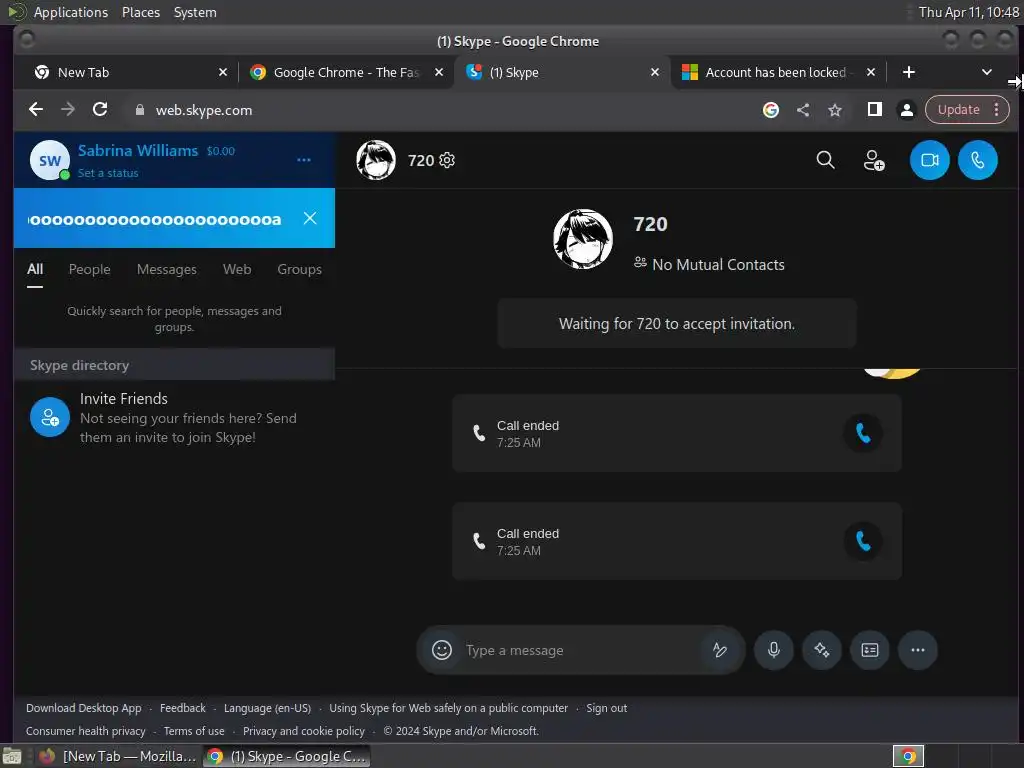Click the add people to group icon
This screenshot has height=768, width=1024.
[x=874, y=160]
